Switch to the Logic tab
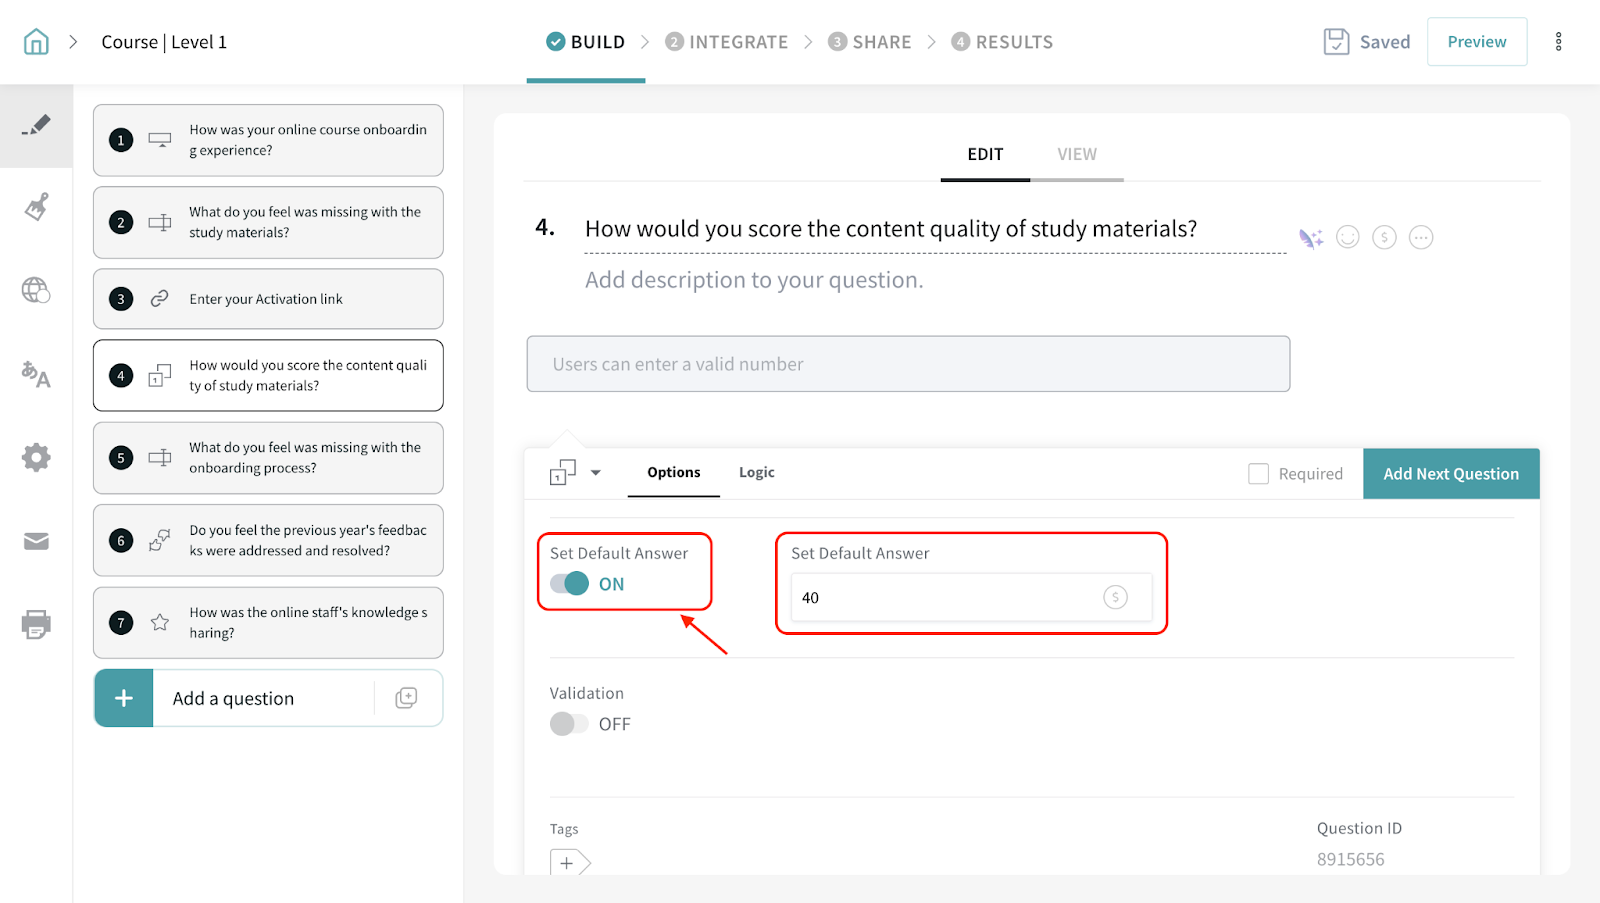Image resolution: width=1600 pixels, height=903 pixels. point(756,473)
